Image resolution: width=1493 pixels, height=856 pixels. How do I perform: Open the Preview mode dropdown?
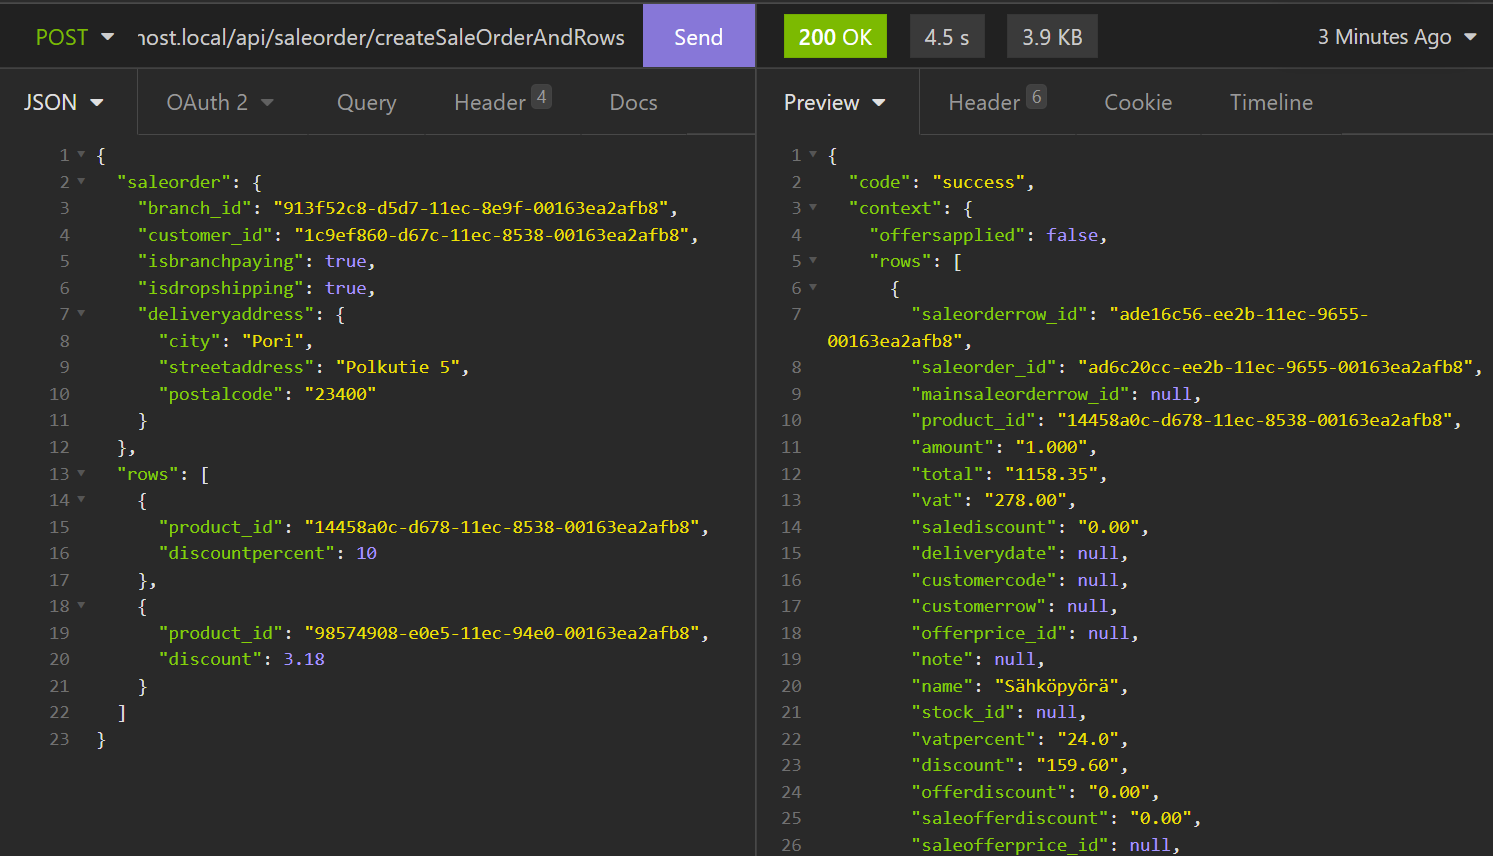click(x=835, y=102)
